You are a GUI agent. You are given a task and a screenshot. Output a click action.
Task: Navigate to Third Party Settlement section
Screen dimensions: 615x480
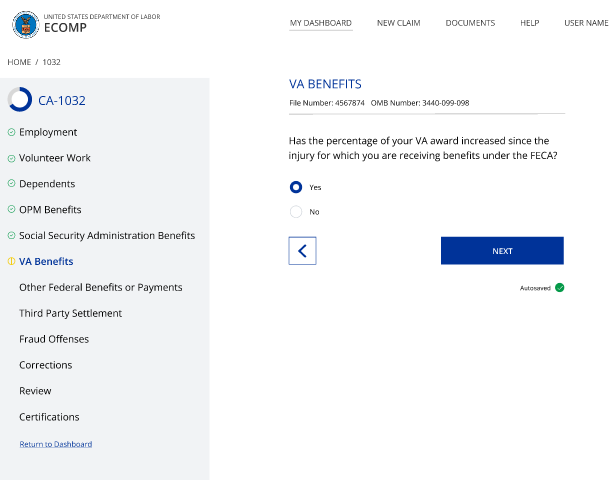tap(70, 313)
